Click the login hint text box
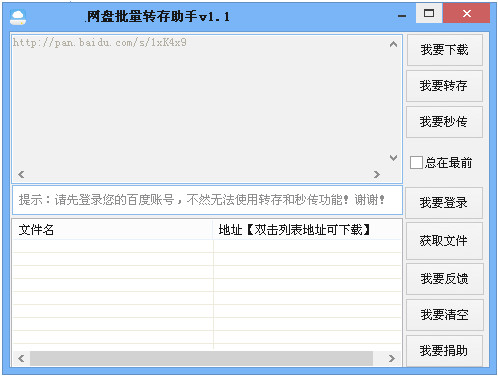The image size is (498, 376). [207, 200]
